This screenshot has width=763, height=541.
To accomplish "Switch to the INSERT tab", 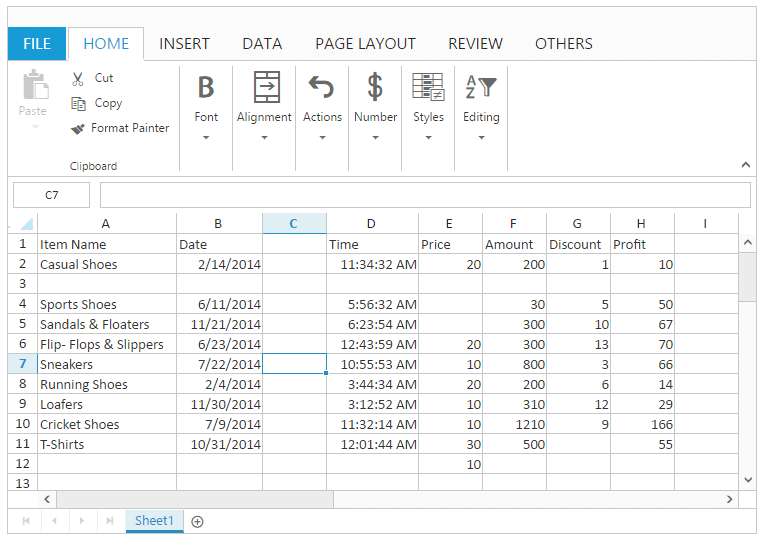I will pyautogui.click(x=184, y=44).
